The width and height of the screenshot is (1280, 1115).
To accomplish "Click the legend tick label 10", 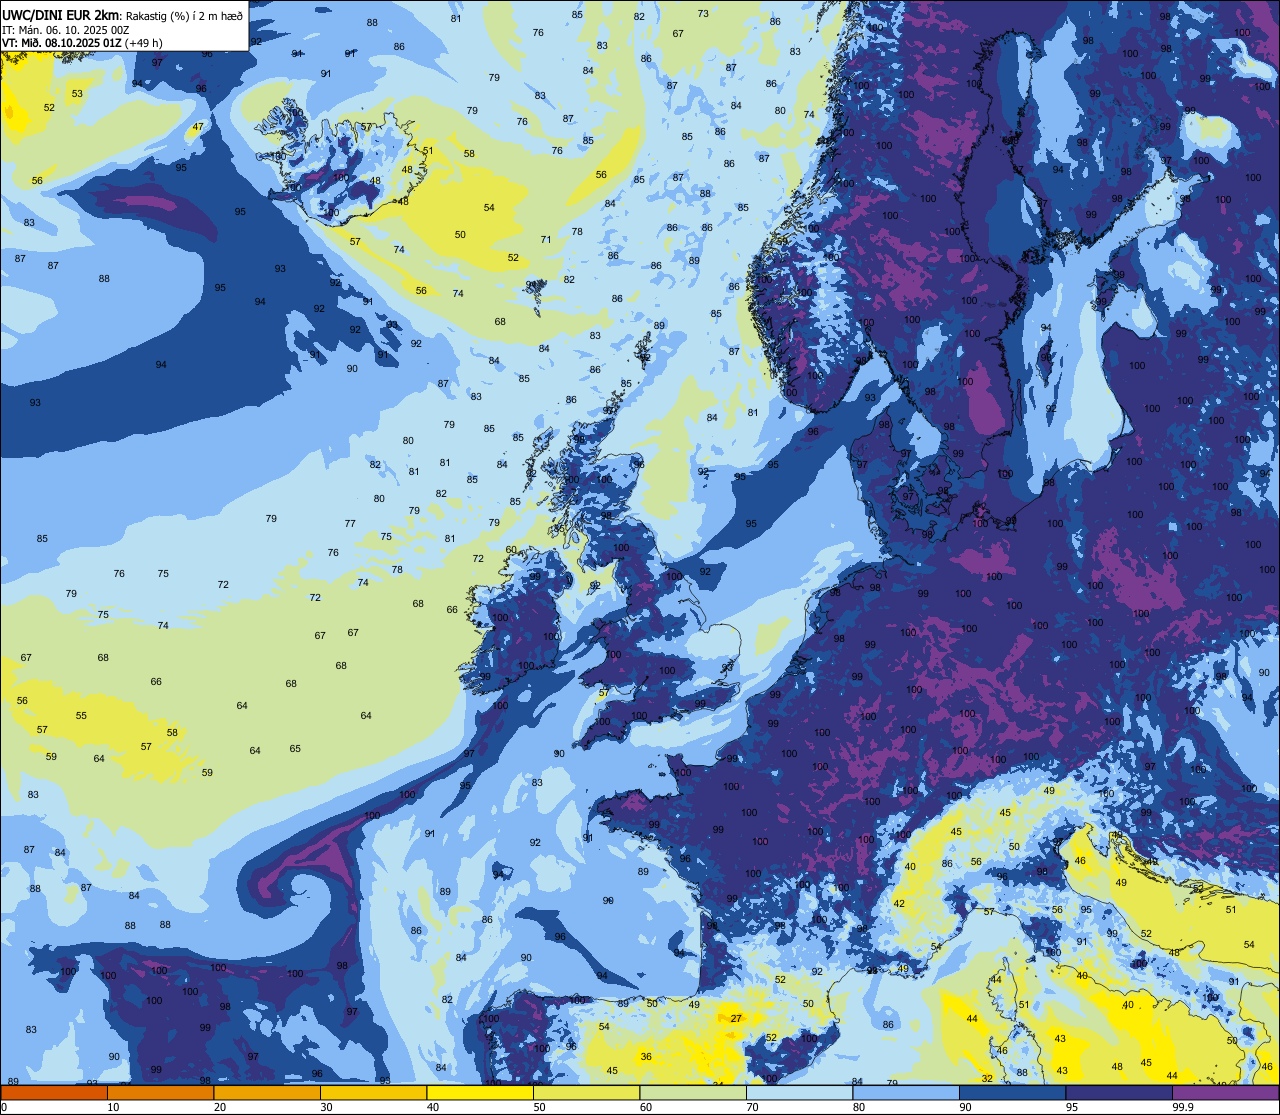I will click(x=113, y=1107).
